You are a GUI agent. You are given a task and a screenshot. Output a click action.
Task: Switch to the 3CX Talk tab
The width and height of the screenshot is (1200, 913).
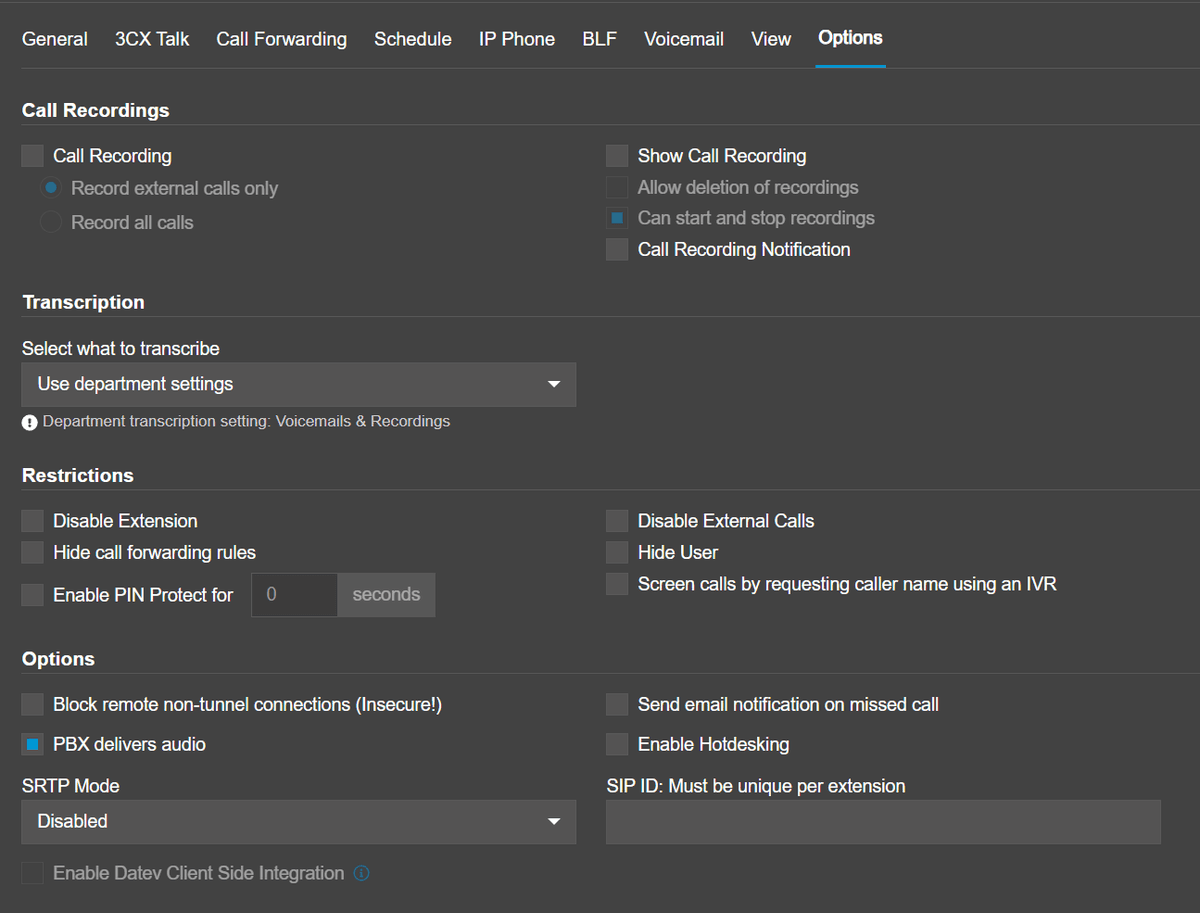pyautogui.click(x=152, y=39)
